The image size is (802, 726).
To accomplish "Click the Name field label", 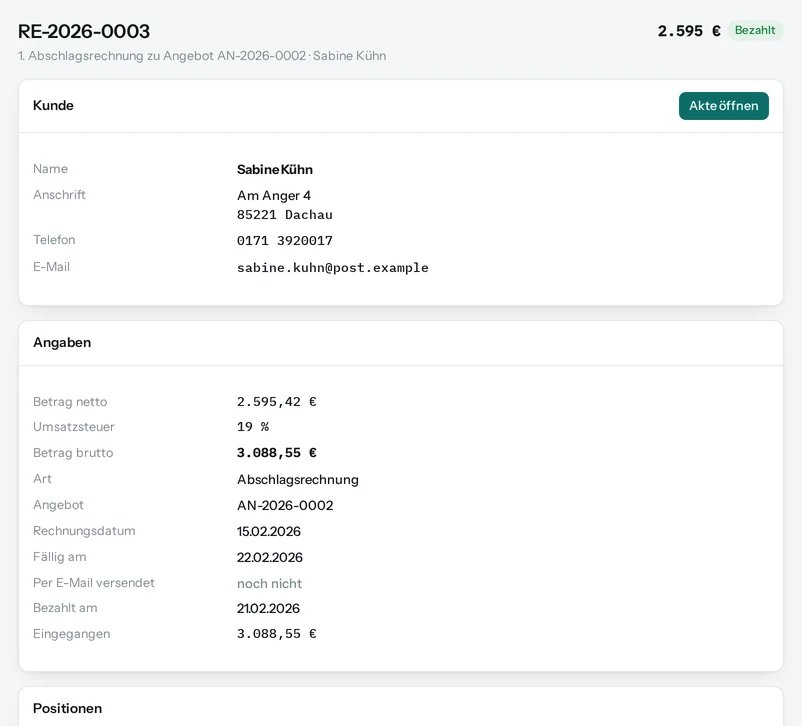I will [50, 169].
